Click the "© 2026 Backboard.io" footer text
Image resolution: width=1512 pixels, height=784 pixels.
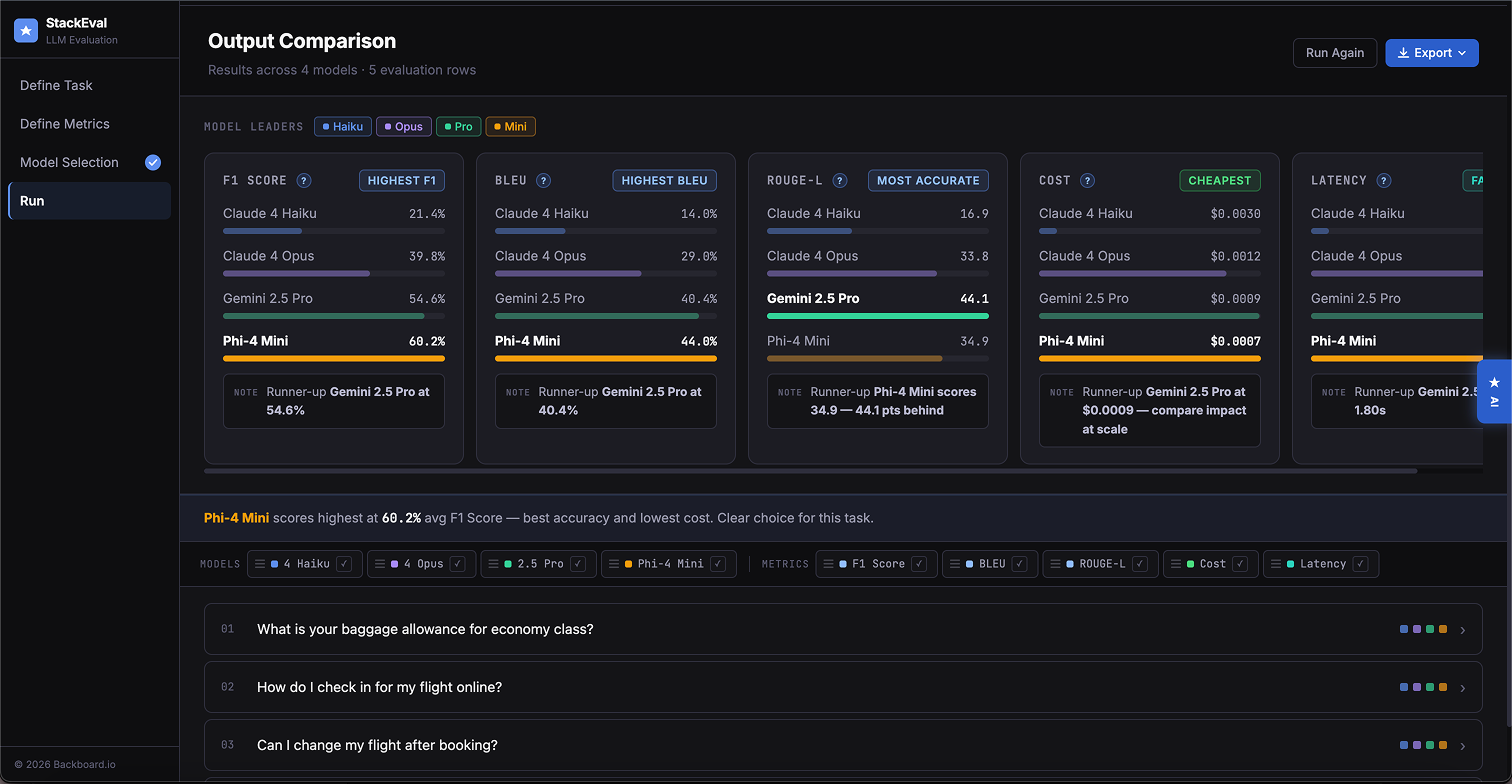65,765
